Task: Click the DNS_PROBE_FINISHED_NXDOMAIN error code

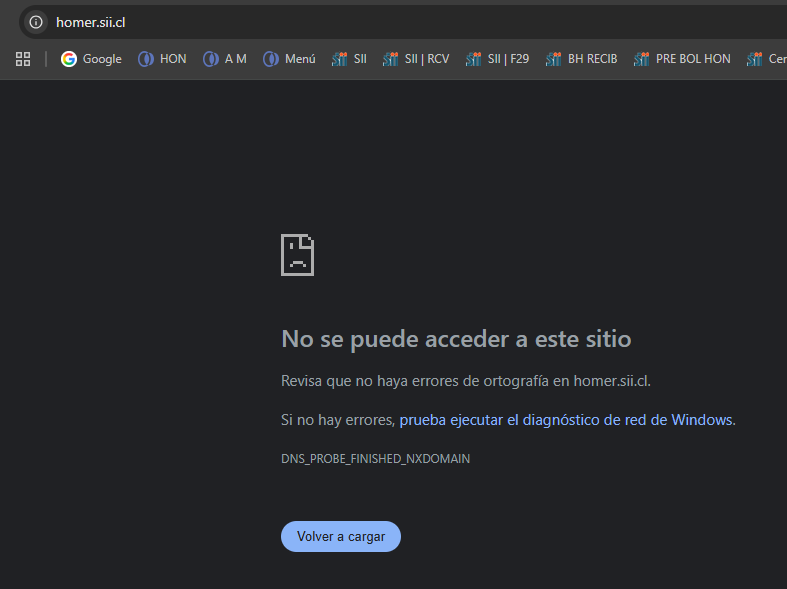Action: (375, 459)
